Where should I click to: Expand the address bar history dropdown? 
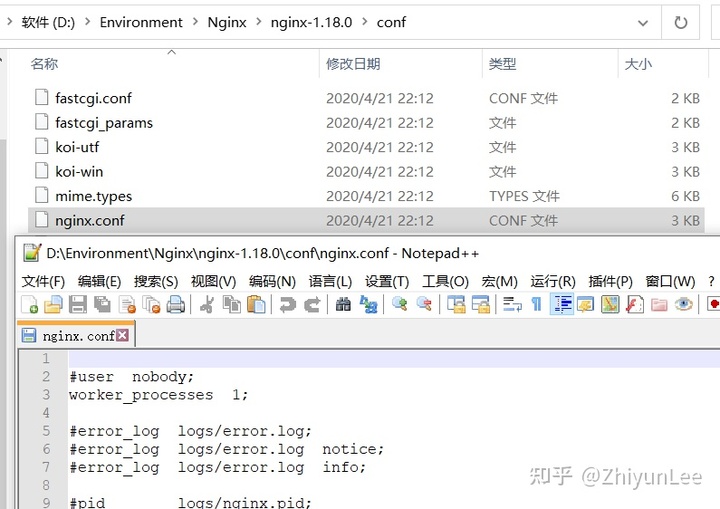pyautogui.click(x=643, y=23)
